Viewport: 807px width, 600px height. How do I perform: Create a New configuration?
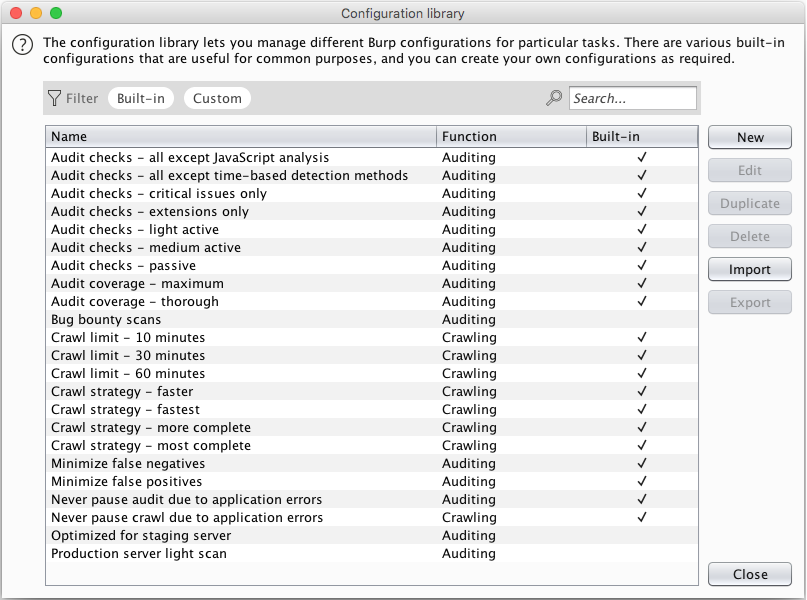[x=749, y=137]
